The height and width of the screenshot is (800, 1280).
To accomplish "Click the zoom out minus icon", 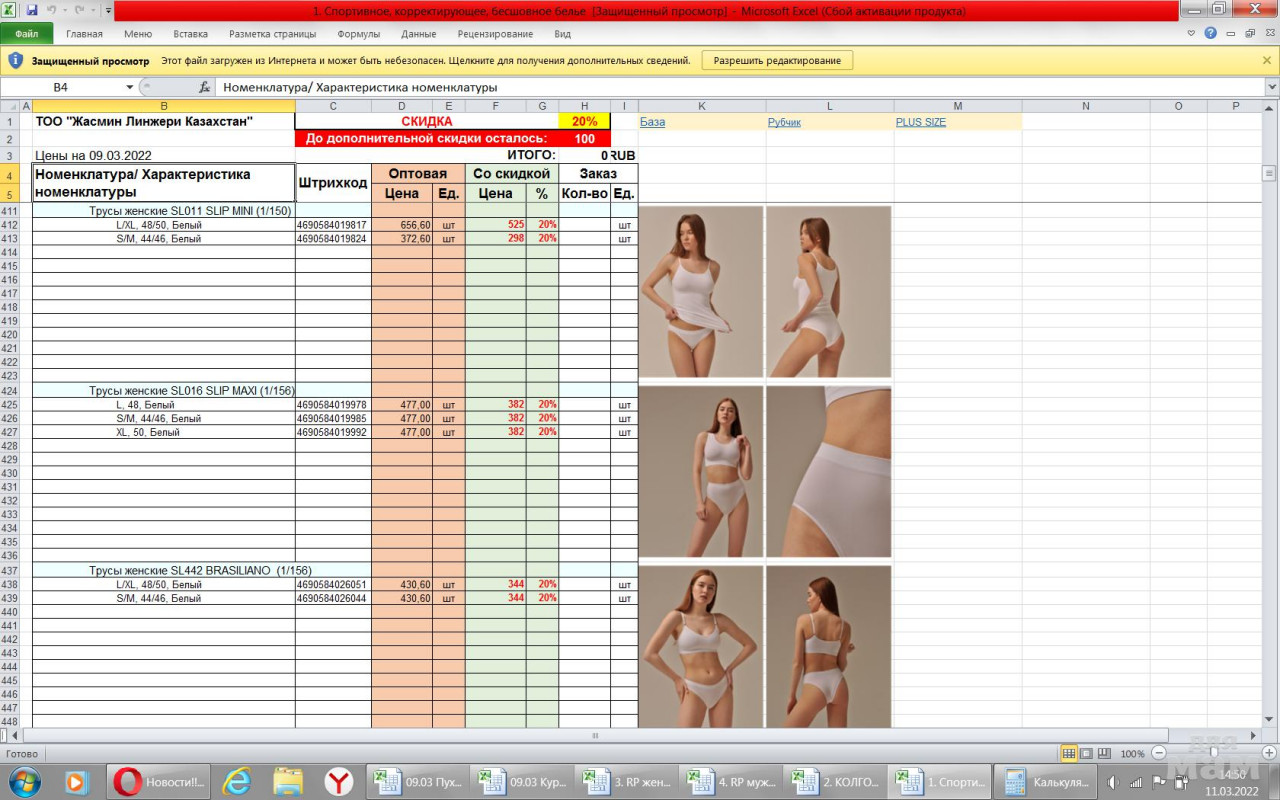I will (1159, 753).
